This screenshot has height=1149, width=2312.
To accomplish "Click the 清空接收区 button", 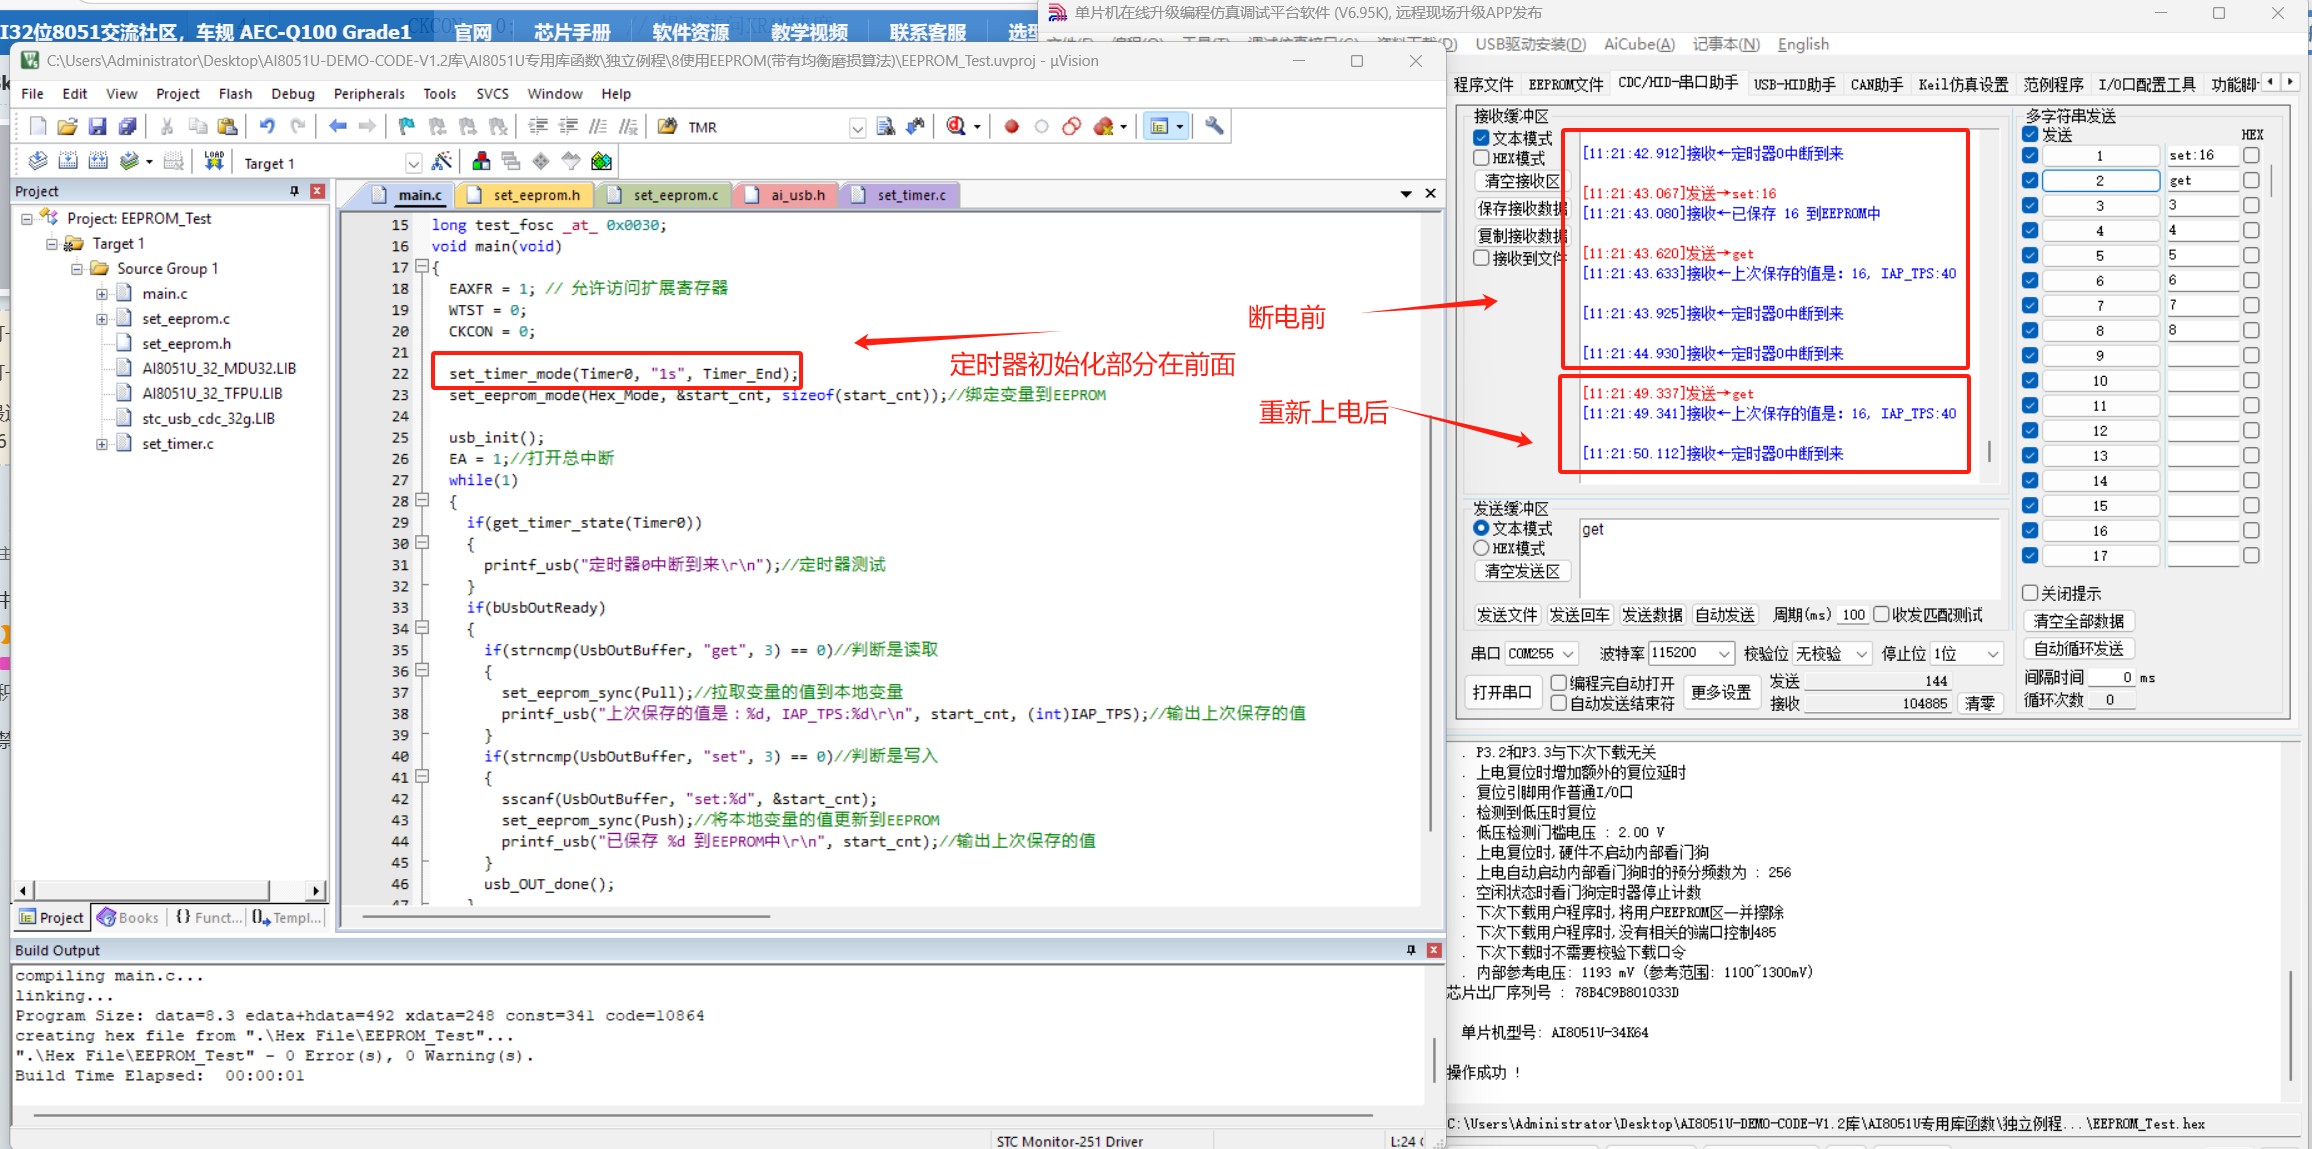I will (x=1522, y=181).
